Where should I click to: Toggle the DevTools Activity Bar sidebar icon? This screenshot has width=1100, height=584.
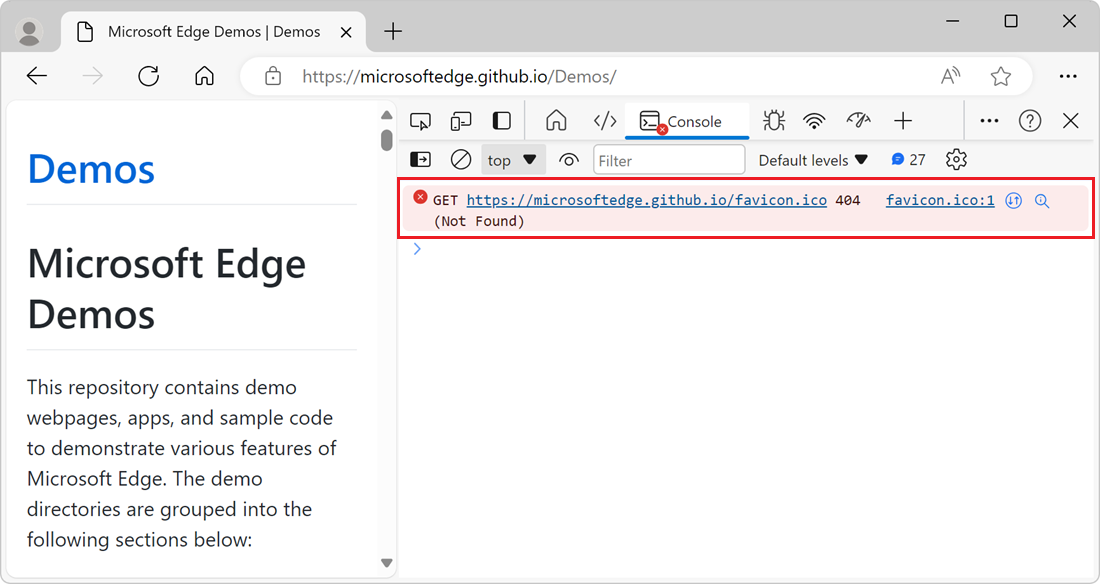tap(502, 121)
